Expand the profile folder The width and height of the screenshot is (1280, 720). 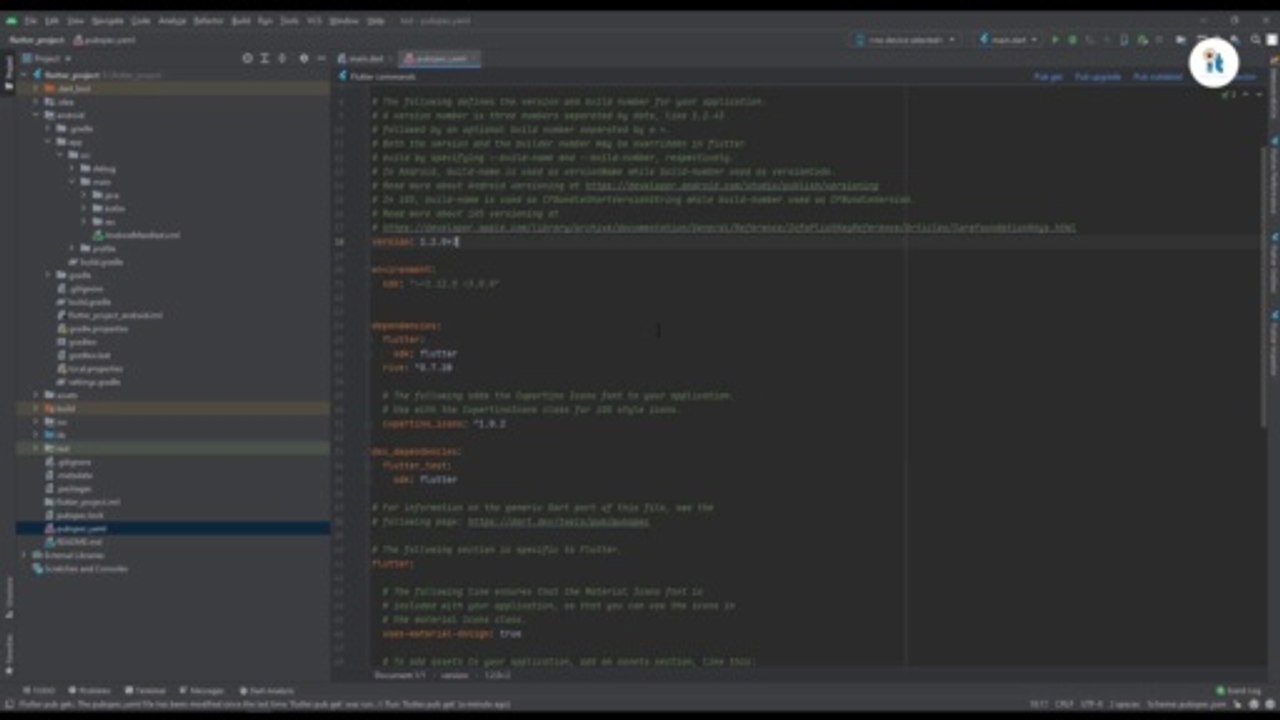[x=73, y=248]
